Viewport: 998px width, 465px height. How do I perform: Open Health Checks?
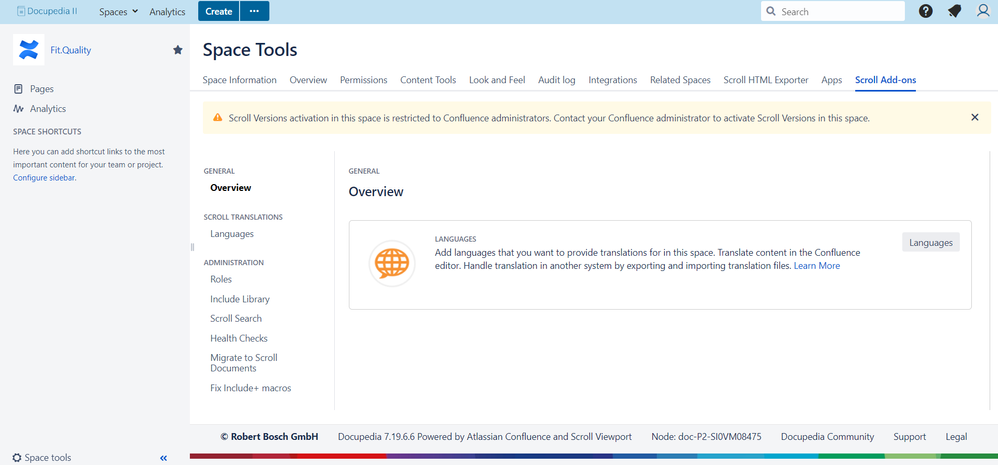[239, 338]
